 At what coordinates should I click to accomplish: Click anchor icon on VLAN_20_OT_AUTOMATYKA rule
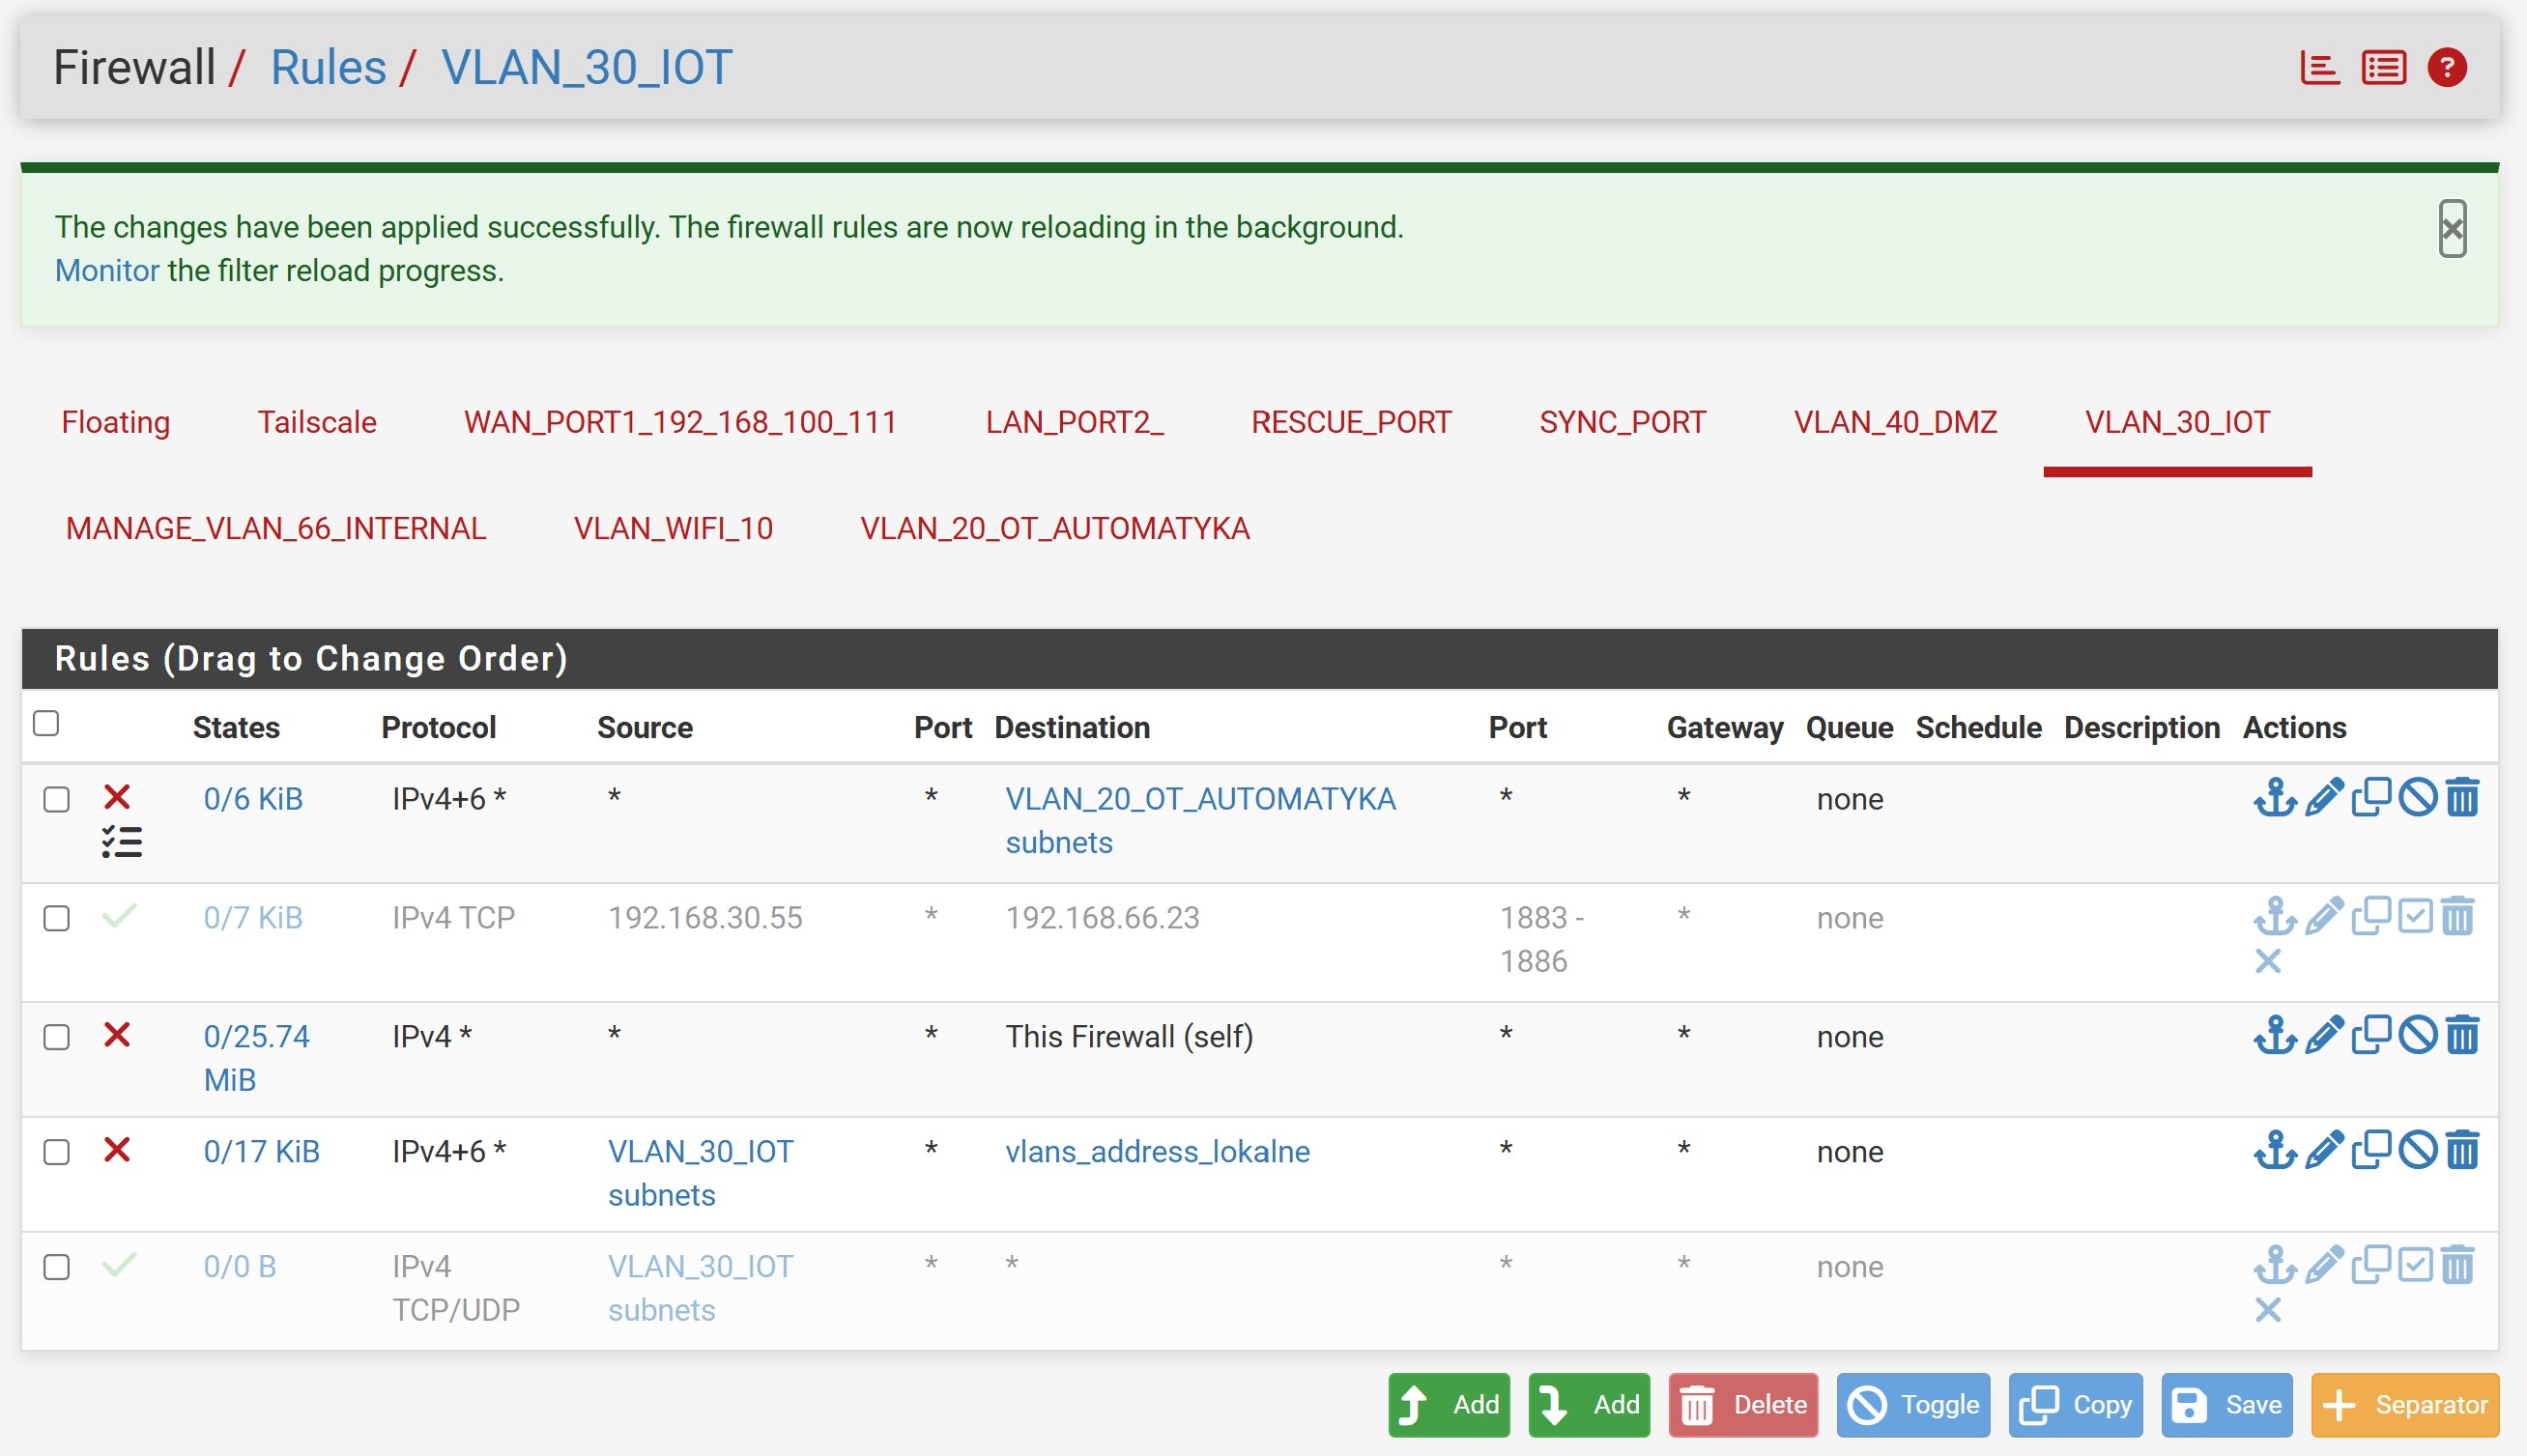2274,798
